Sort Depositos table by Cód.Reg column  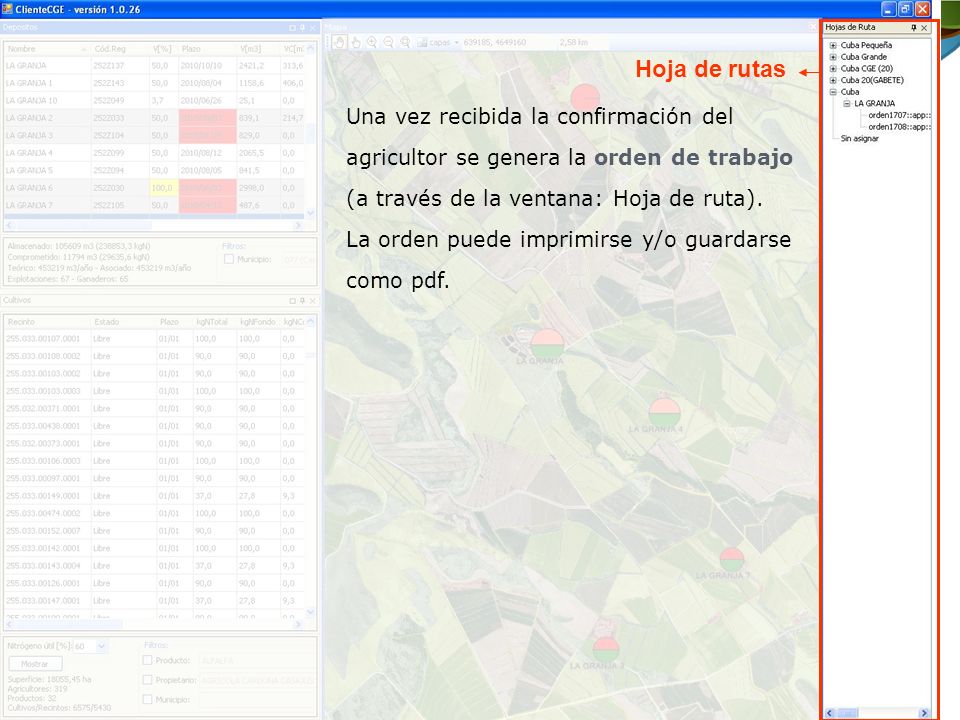pyautogui.click(x=120, y=48)
